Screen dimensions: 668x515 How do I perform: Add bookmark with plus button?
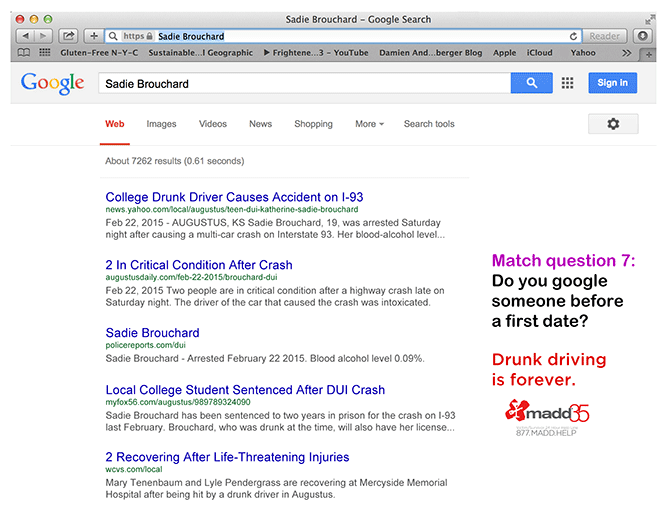(94, 36)
